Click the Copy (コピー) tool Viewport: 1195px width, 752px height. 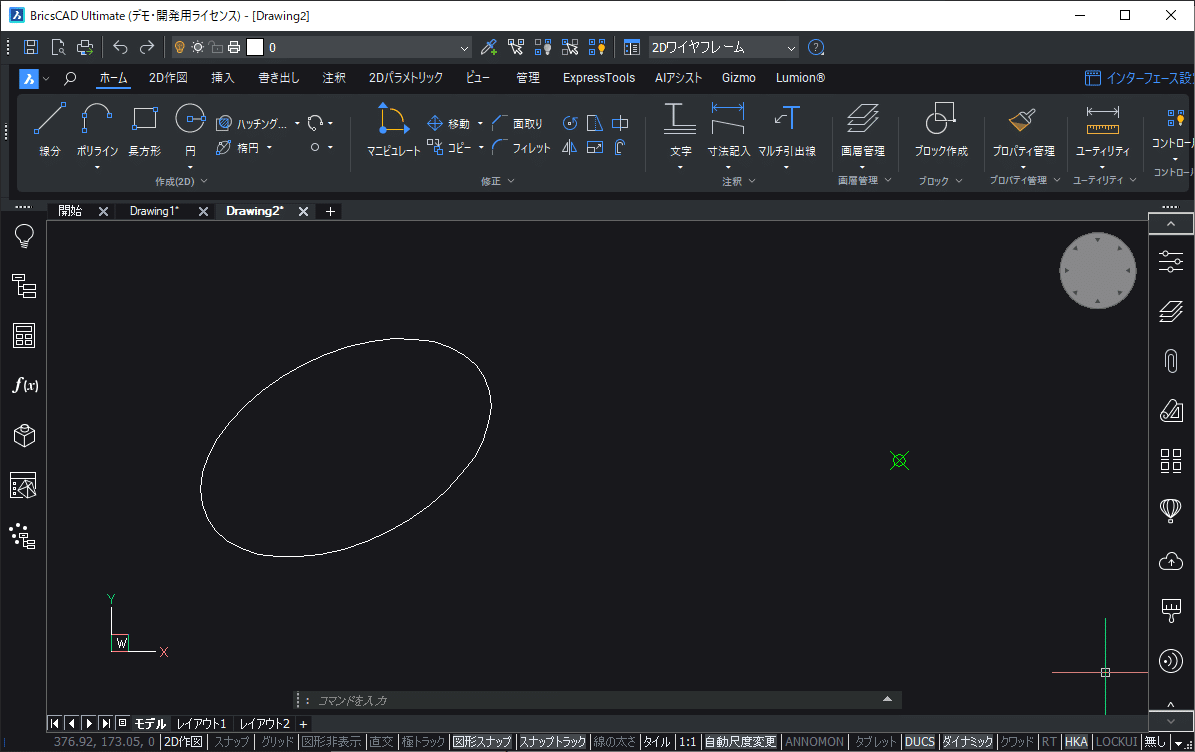point(449,147)
